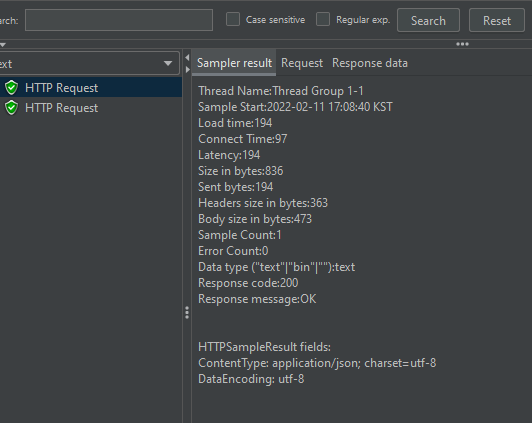Click the Data type ("text"|"bin"|""):text line

(x=277, y=267)
